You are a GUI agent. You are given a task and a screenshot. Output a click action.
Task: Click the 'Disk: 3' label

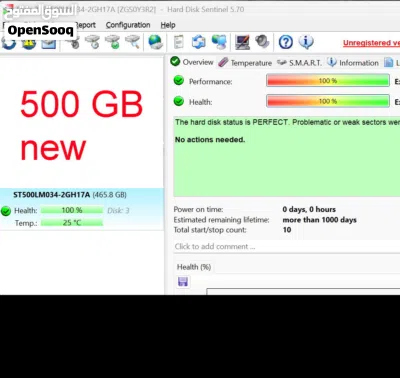(118, 210)
